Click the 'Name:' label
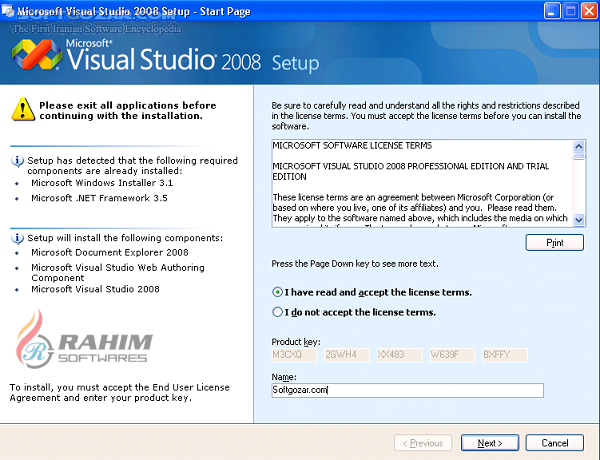 [x=284, y=377]
